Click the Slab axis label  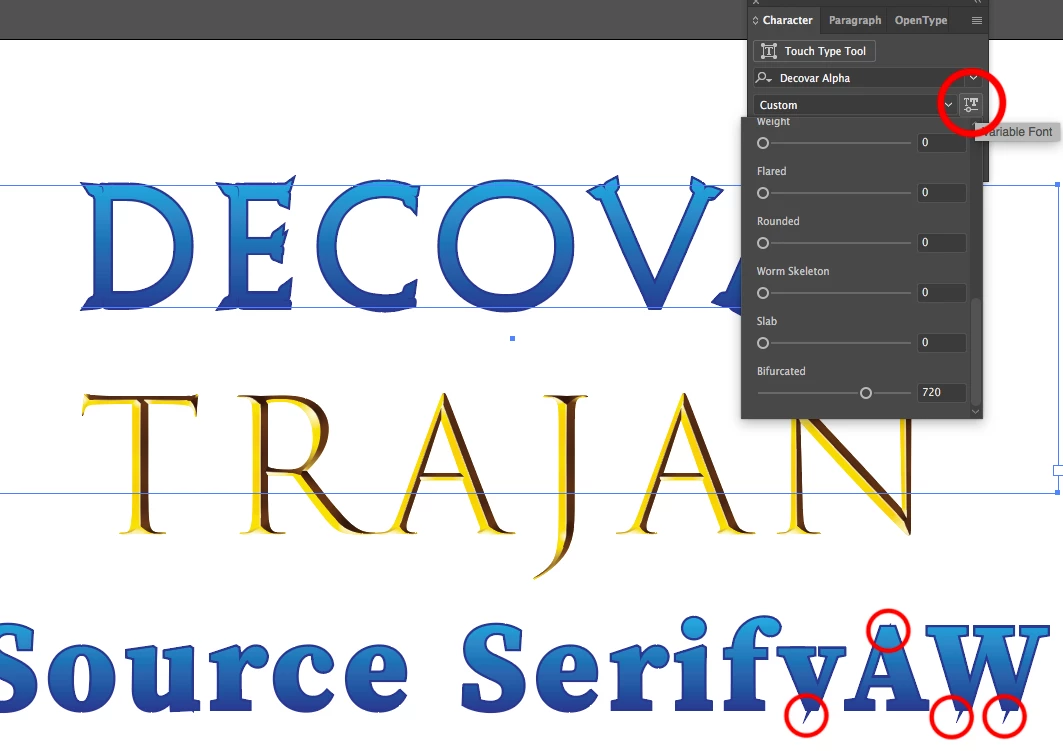pos(767,321)
